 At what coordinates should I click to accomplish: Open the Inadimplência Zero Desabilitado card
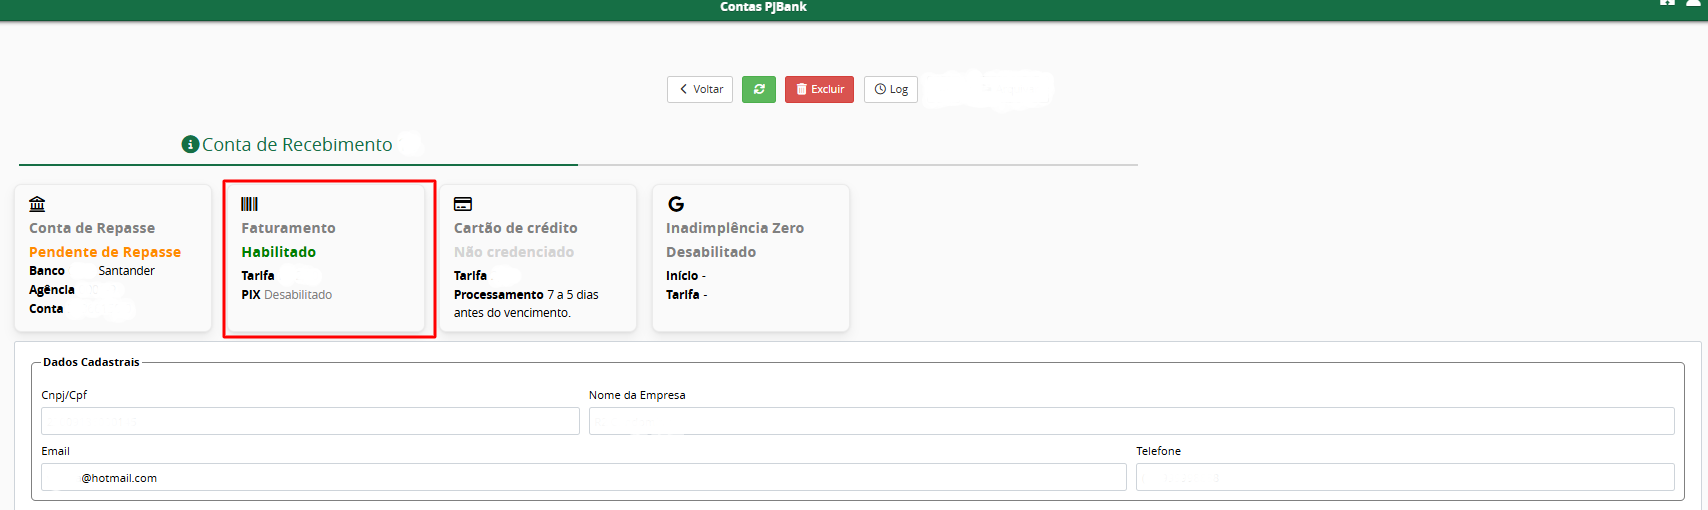point(751,258)
